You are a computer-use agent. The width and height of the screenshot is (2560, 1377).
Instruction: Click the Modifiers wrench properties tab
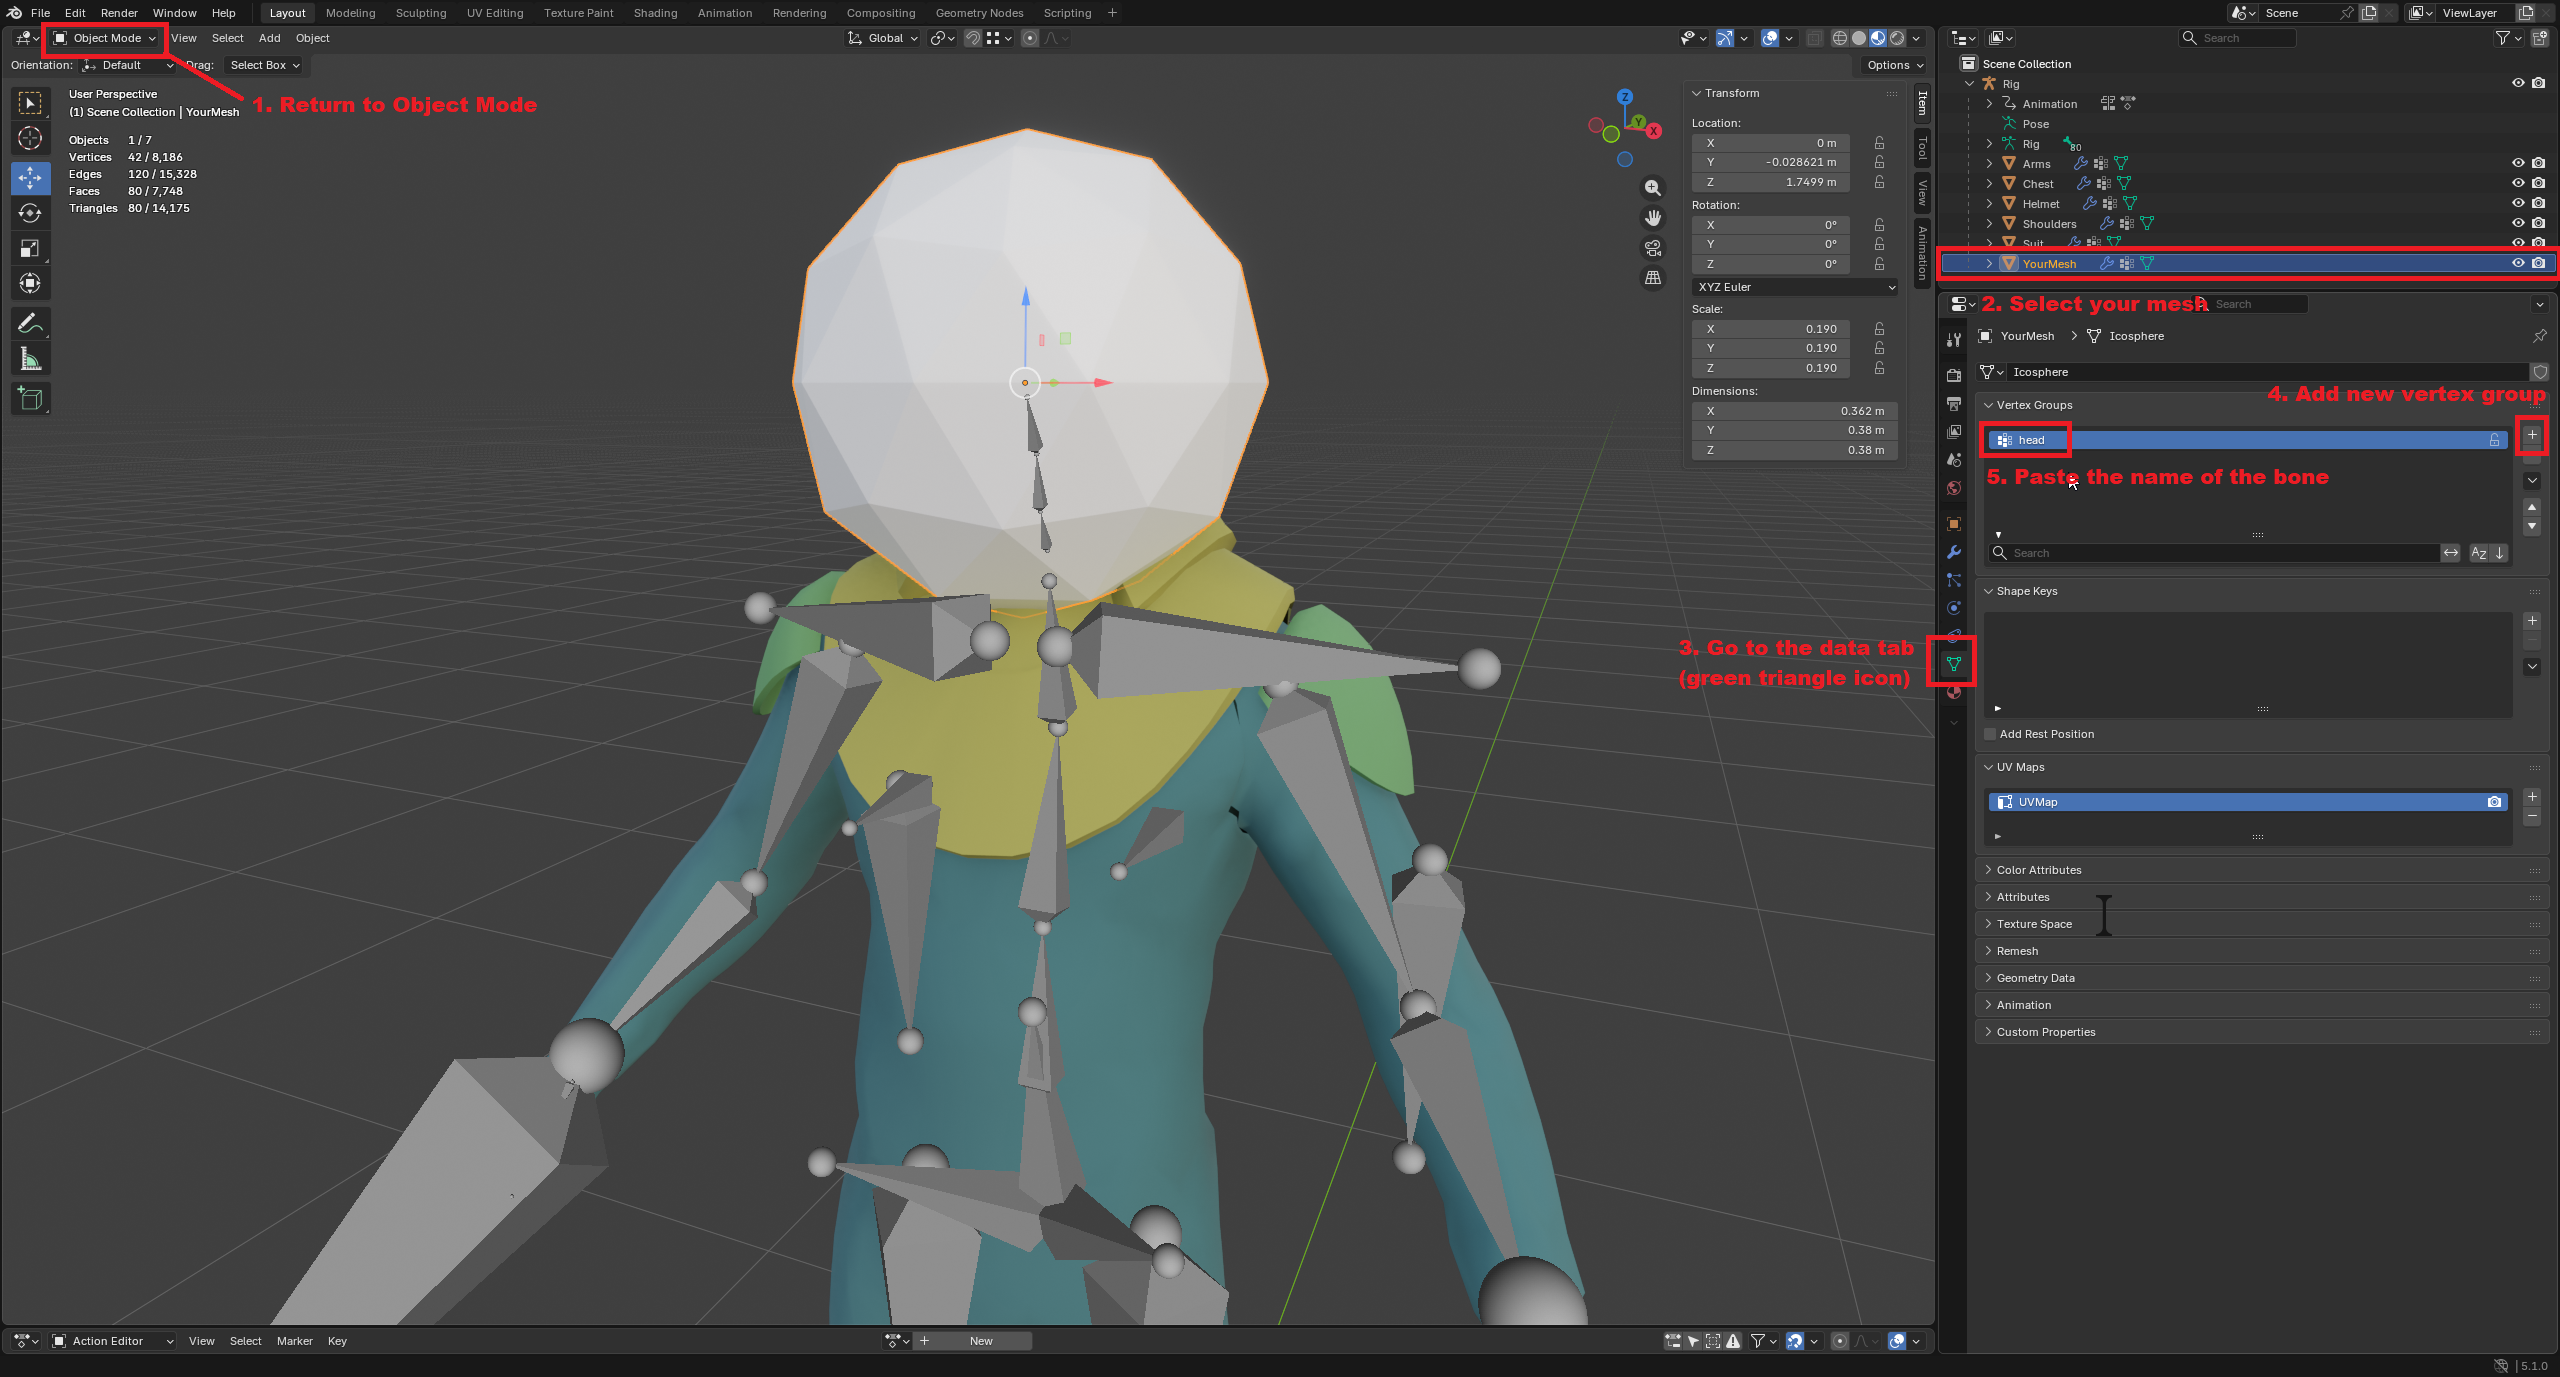[1953, 552]
